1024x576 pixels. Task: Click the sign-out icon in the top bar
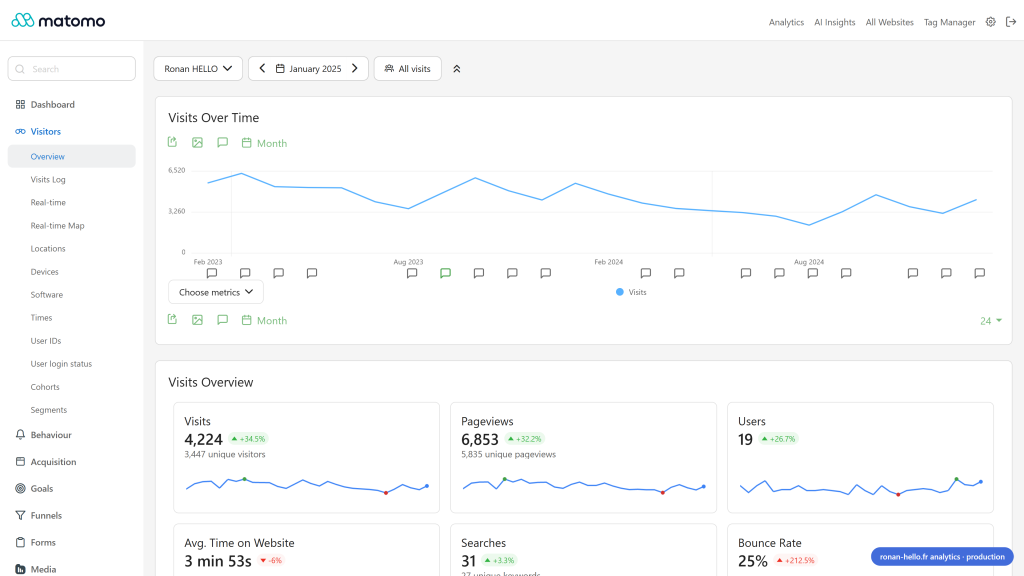pos(1011,22)
